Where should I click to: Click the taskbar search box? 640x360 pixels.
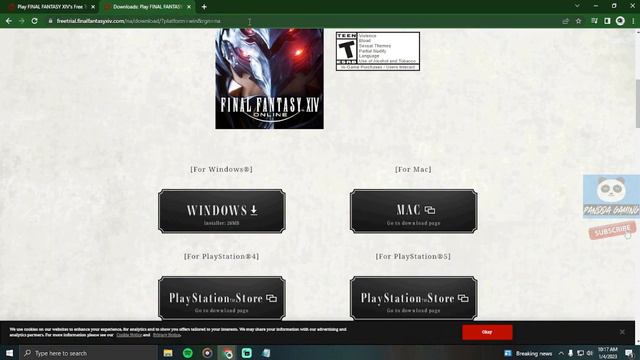pyautogui.click(x=88, y=353)
